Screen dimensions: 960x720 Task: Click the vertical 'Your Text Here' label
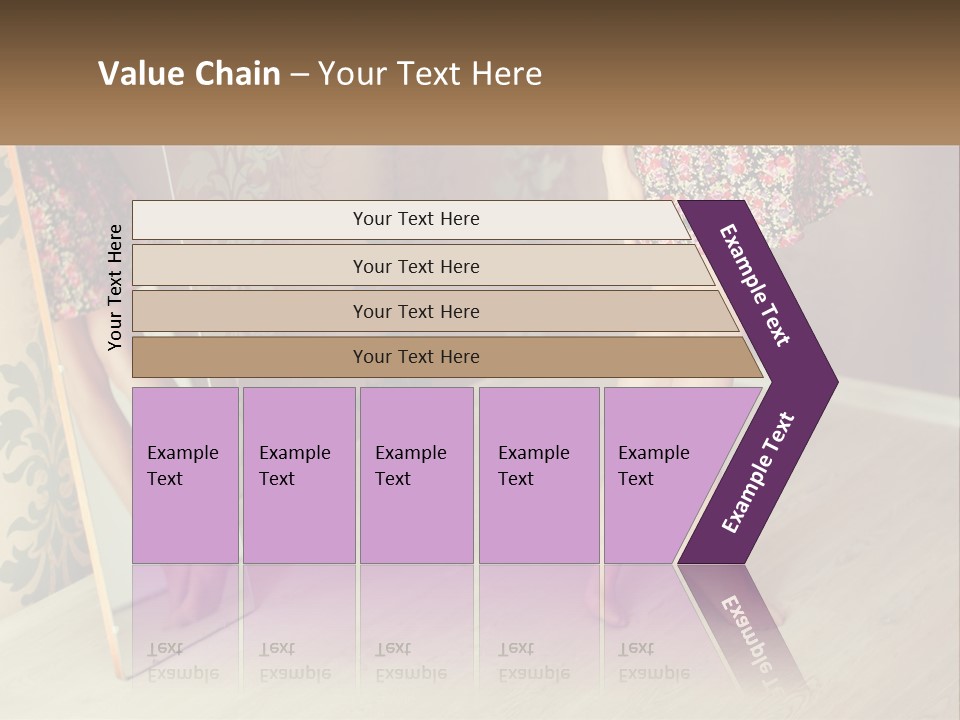tap(115, 287)
